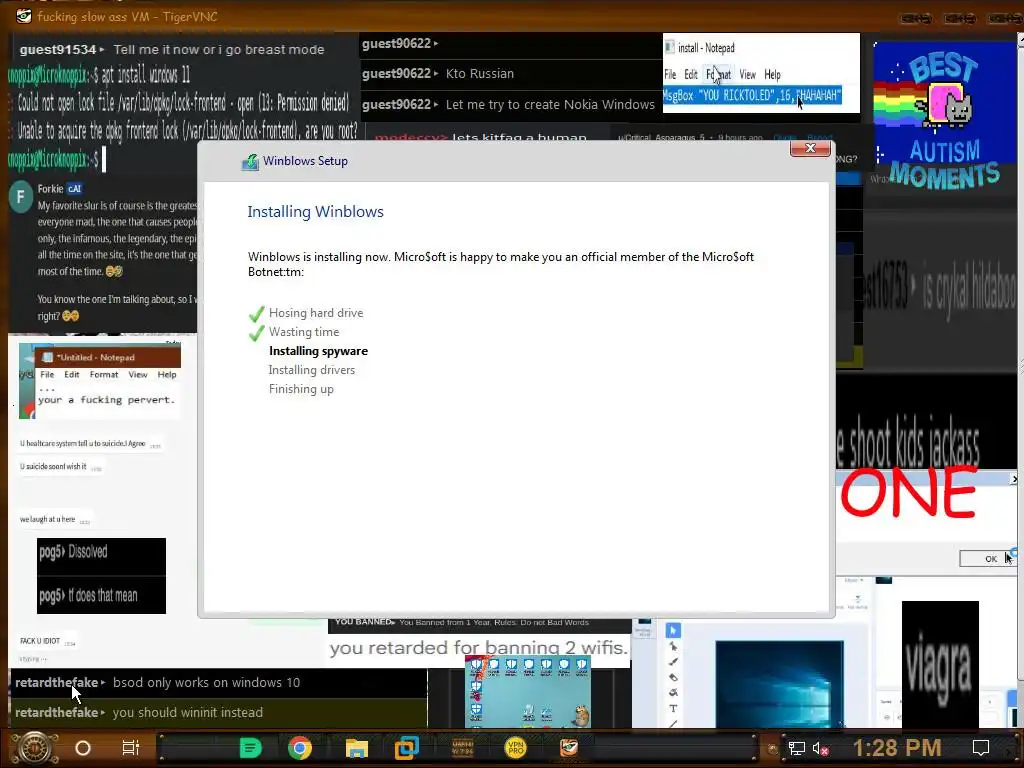Screen dimensions: 1024x768
Task: Open View menu in install - Notepad
Action: coord(748,74)
